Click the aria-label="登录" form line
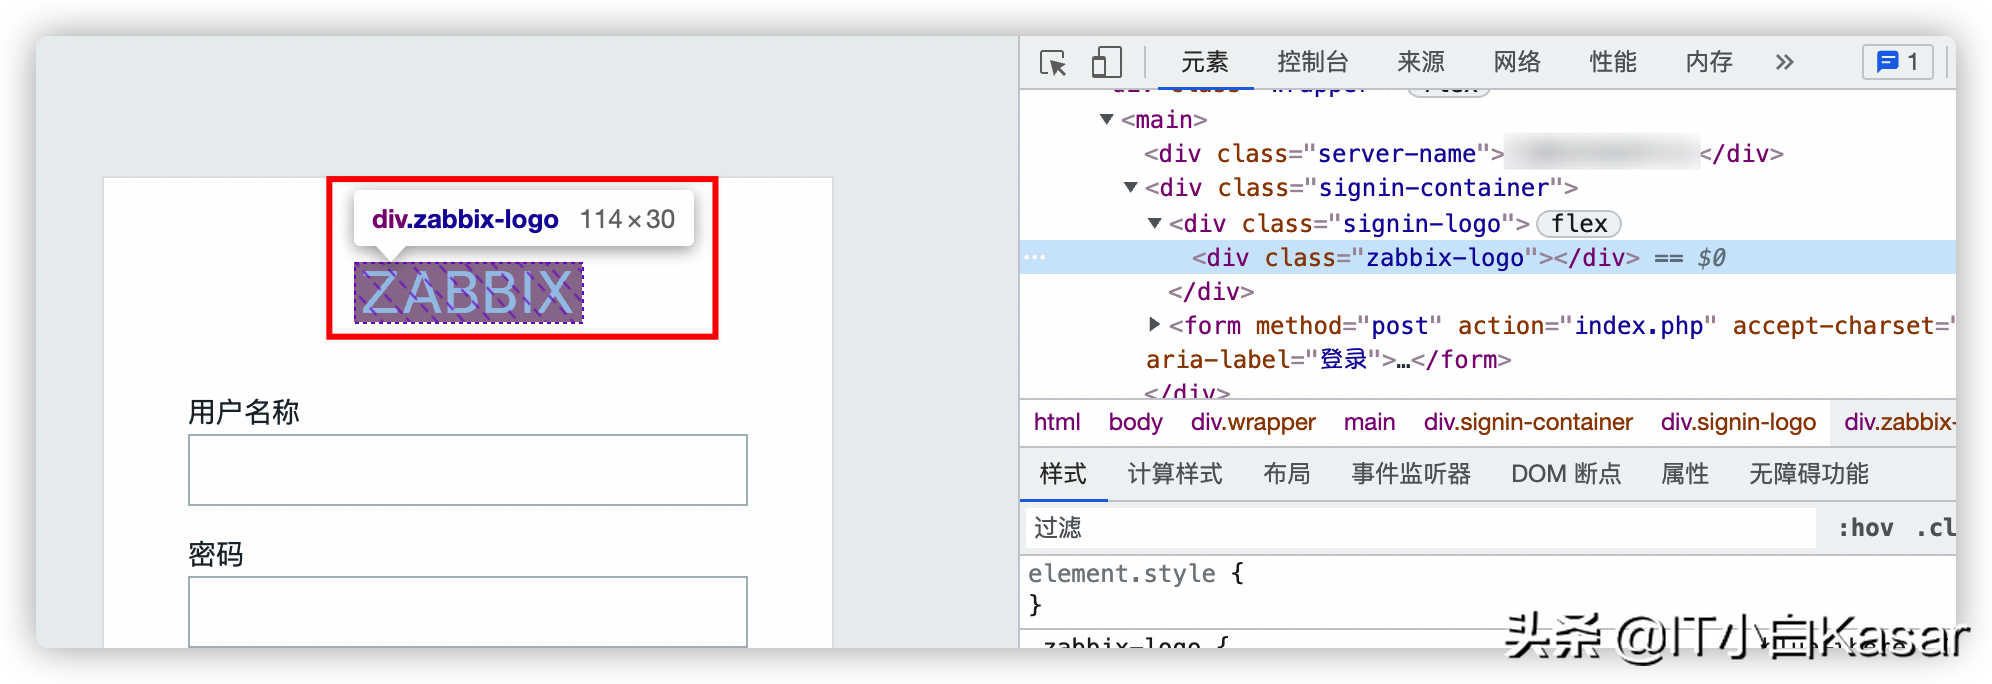 tap(1328, 360)
